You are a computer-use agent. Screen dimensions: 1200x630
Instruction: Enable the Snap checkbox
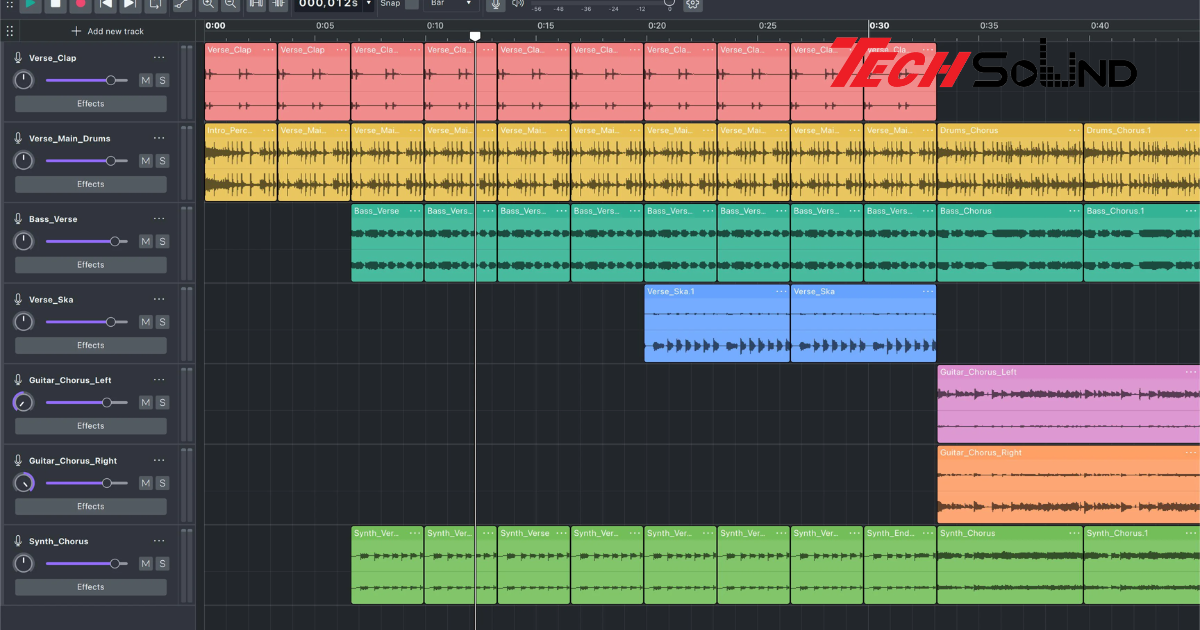pyautogui.click(x=412, y=4)
